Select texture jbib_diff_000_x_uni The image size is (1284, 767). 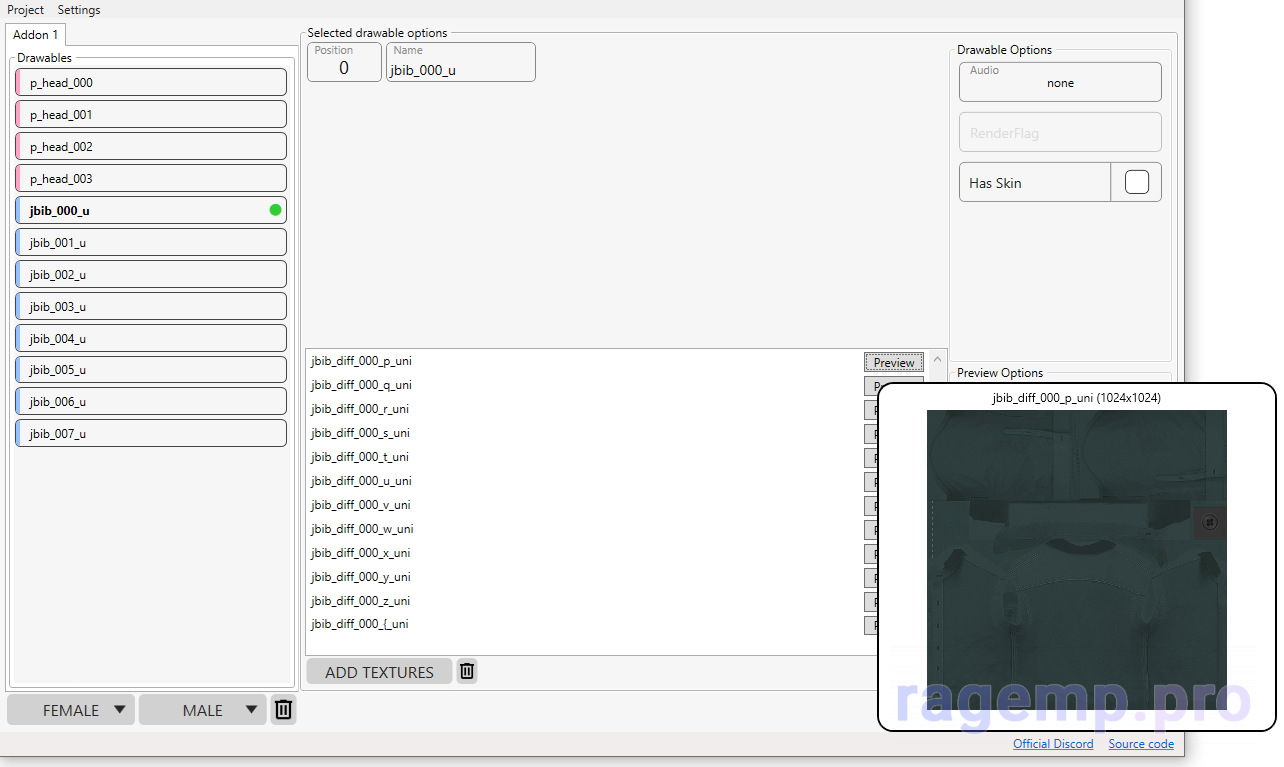pos(361,553)
